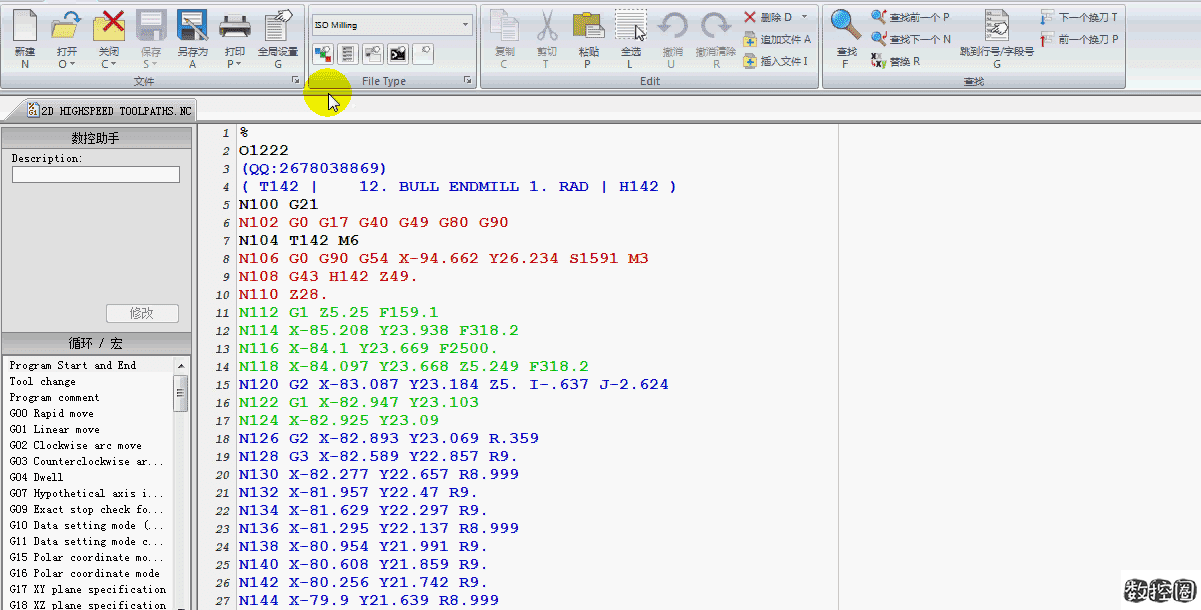Expand the 删除 delete dropdown arrow

click(803, 17)
